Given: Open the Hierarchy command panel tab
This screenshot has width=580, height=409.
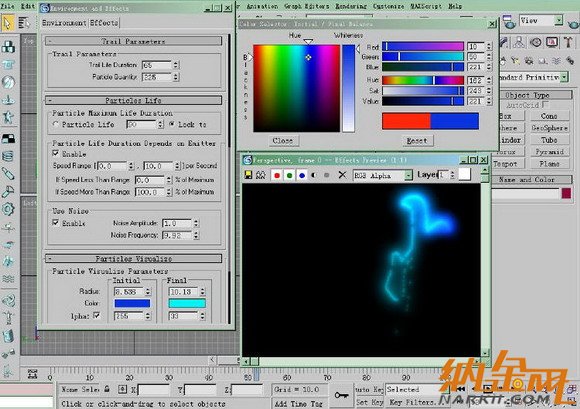Looking at the screenshot, I should 519,43.
